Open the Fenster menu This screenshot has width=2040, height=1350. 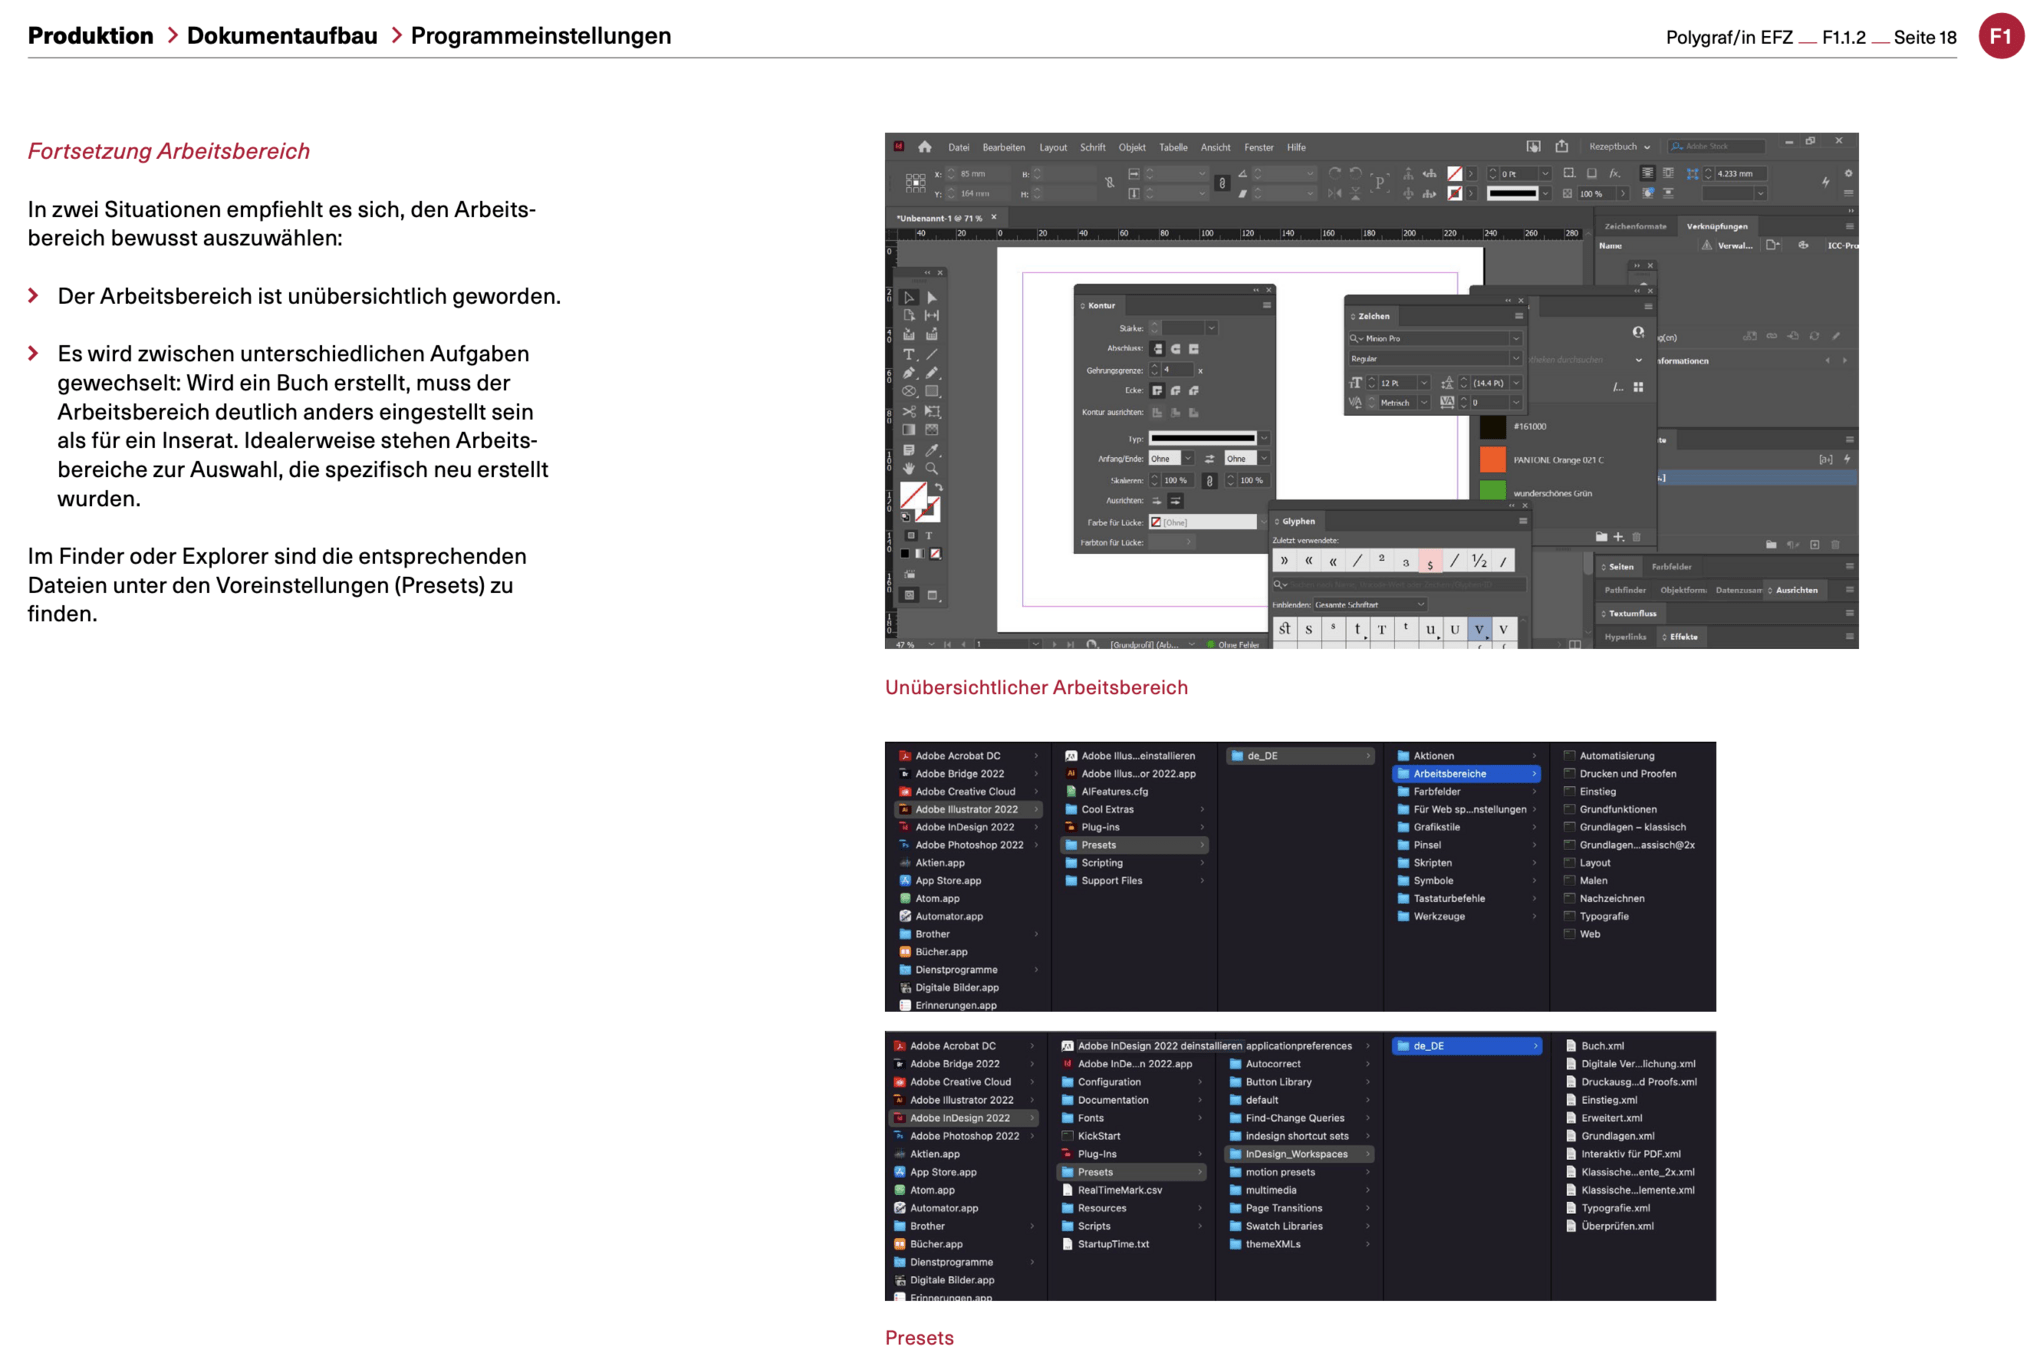click(1258, 147)
